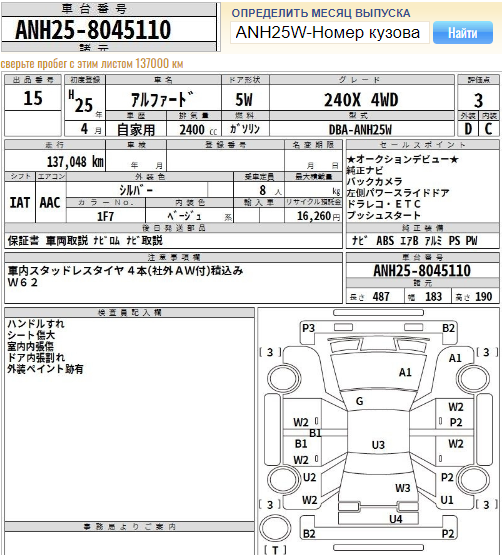502x555 pixels.
Task: Select the model code "DBA-ANH25W"
Action: click(360, 130)
